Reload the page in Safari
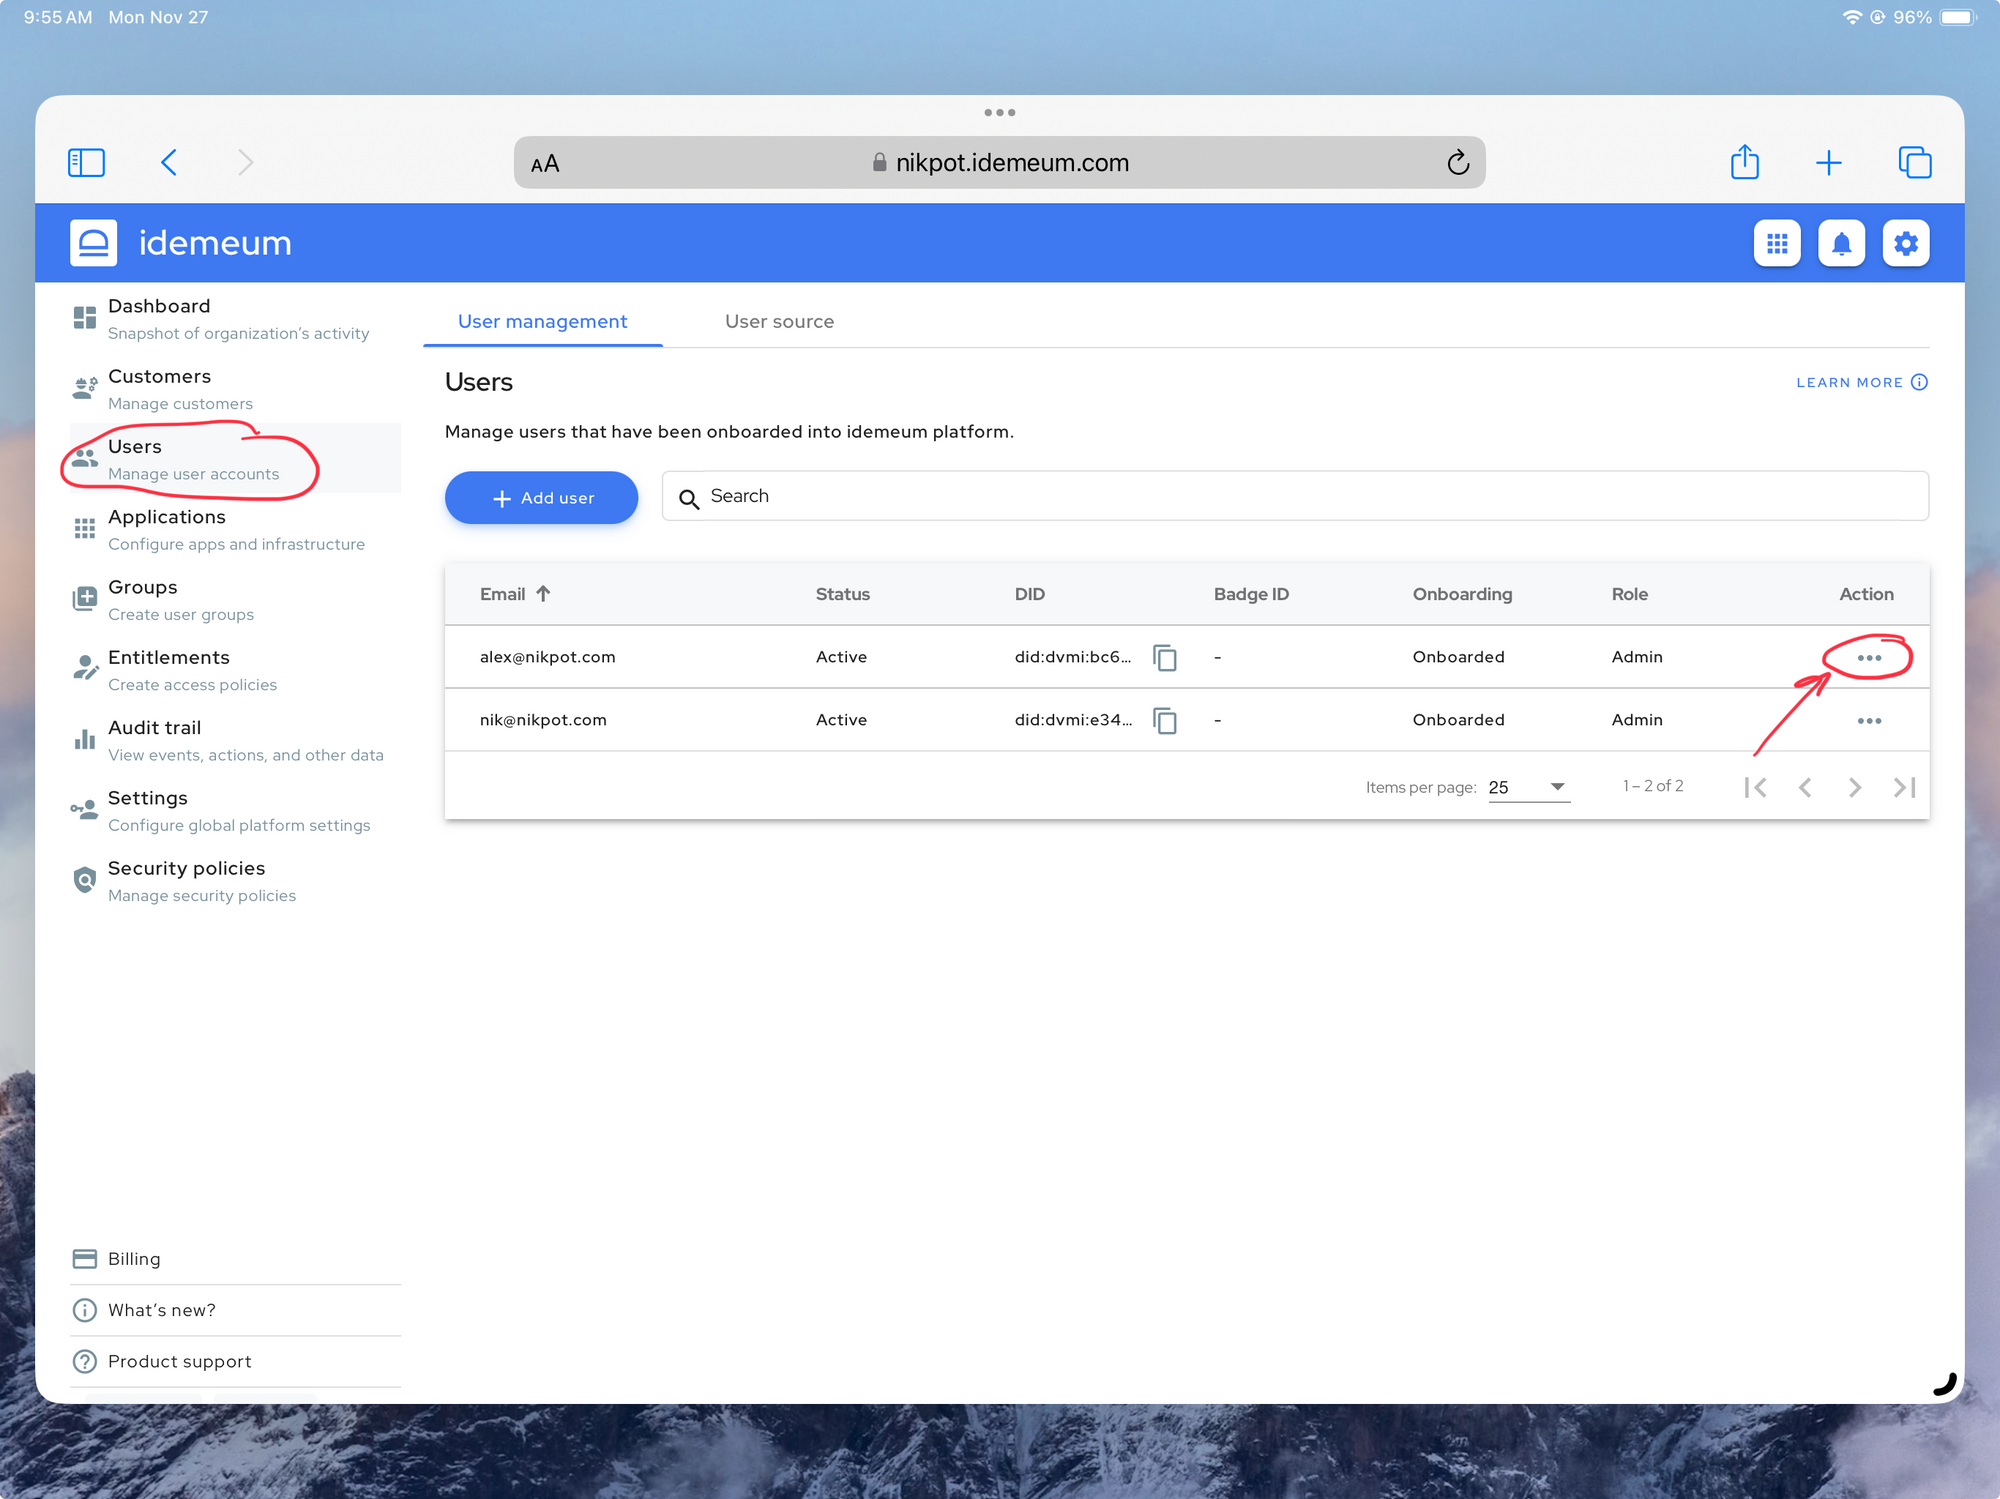The height and width of the screenshot is (1499, 2000). 1458,162
